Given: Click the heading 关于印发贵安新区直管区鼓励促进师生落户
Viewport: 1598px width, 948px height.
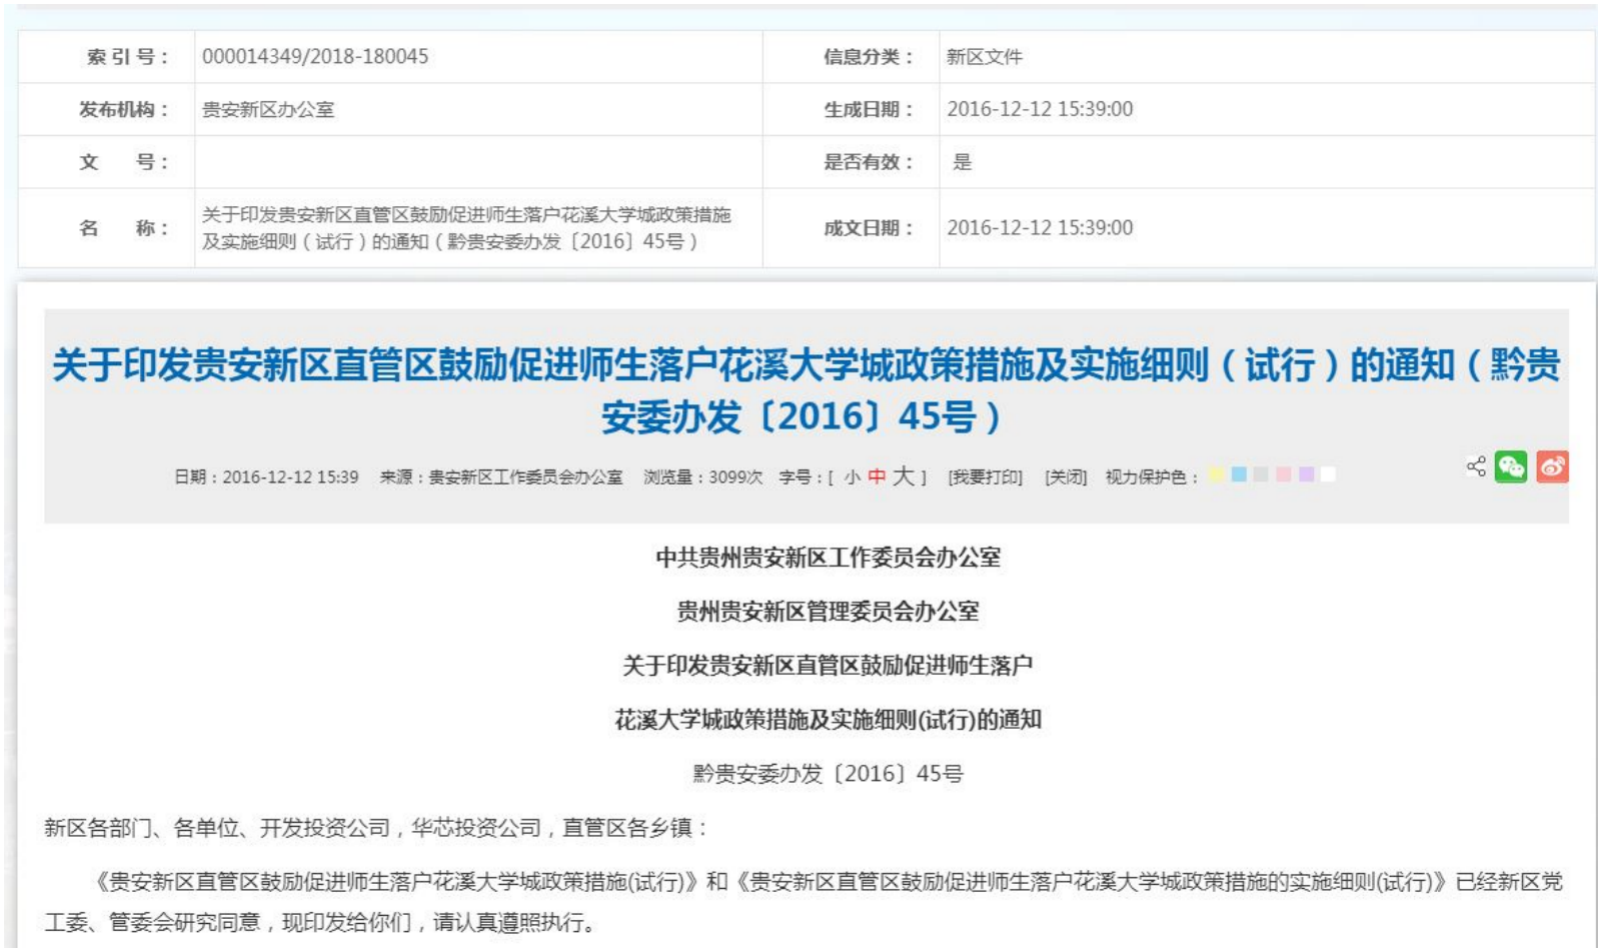Looking at the screenshot, I should click(828, 666).
